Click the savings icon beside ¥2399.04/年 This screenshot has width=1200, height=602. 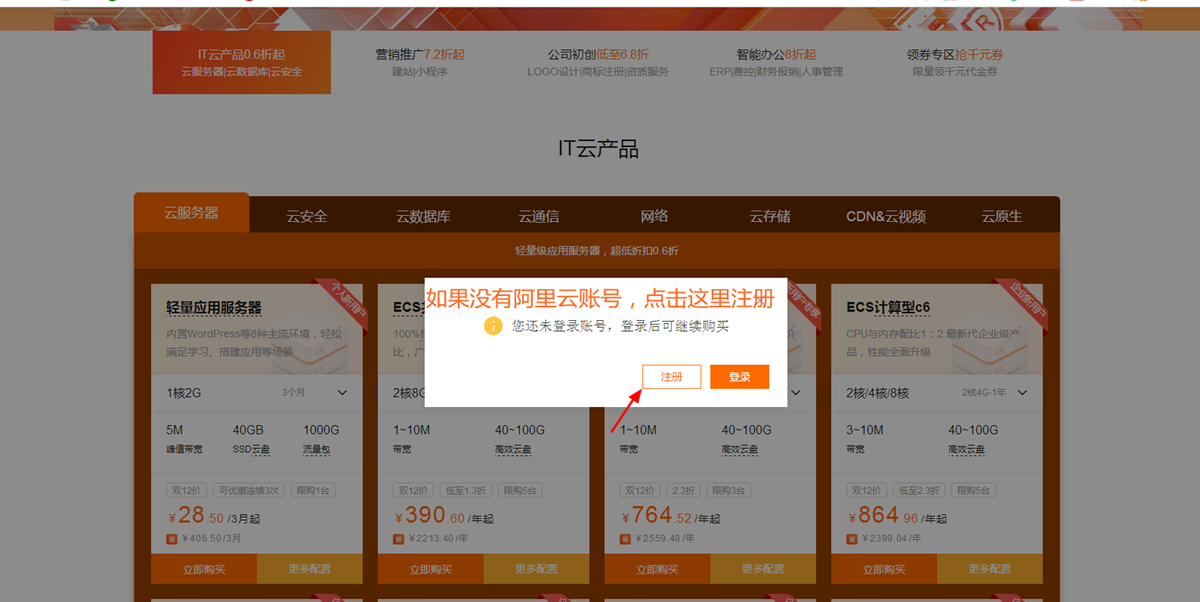click(852, 539)
